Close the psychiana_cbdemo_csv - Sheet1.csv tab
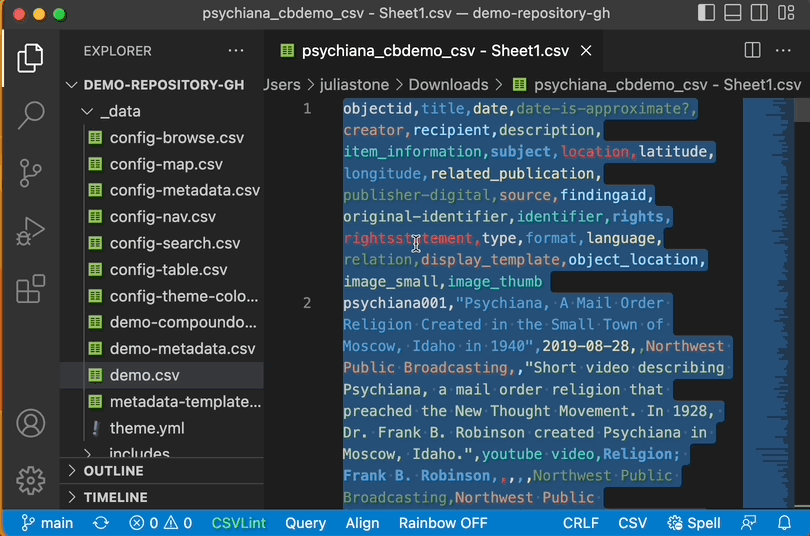 point(586,51)
